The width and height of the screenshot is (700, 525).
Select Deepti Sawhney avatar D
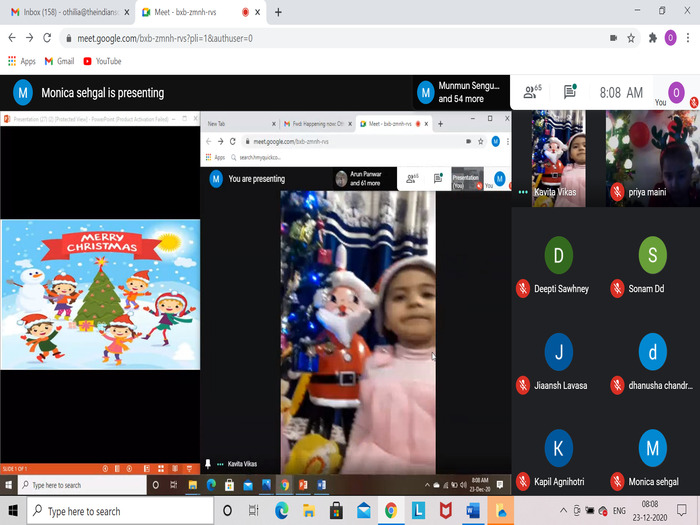558,255
